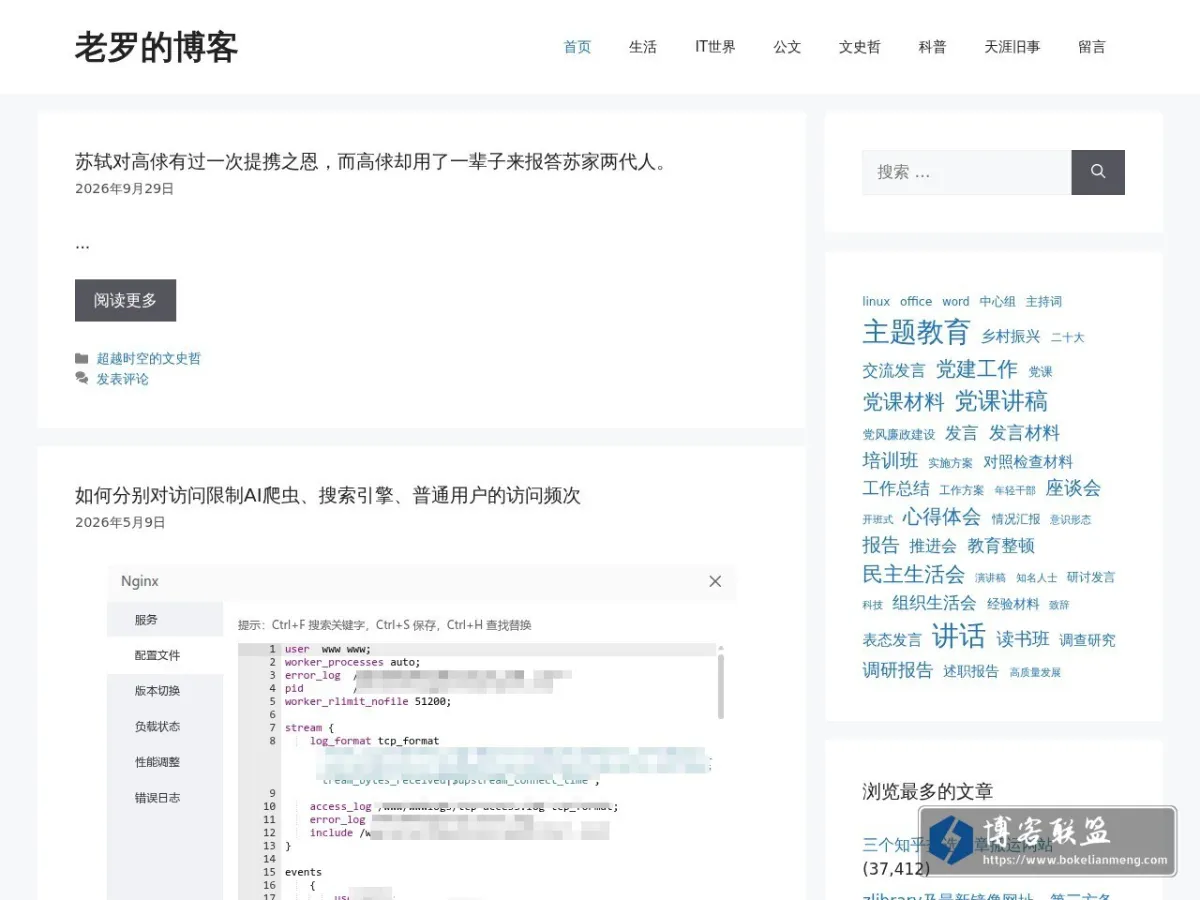Screen dimensions: 1200x900
Task: Open the 主题教育 tag
Action: [x=916, y=332]
